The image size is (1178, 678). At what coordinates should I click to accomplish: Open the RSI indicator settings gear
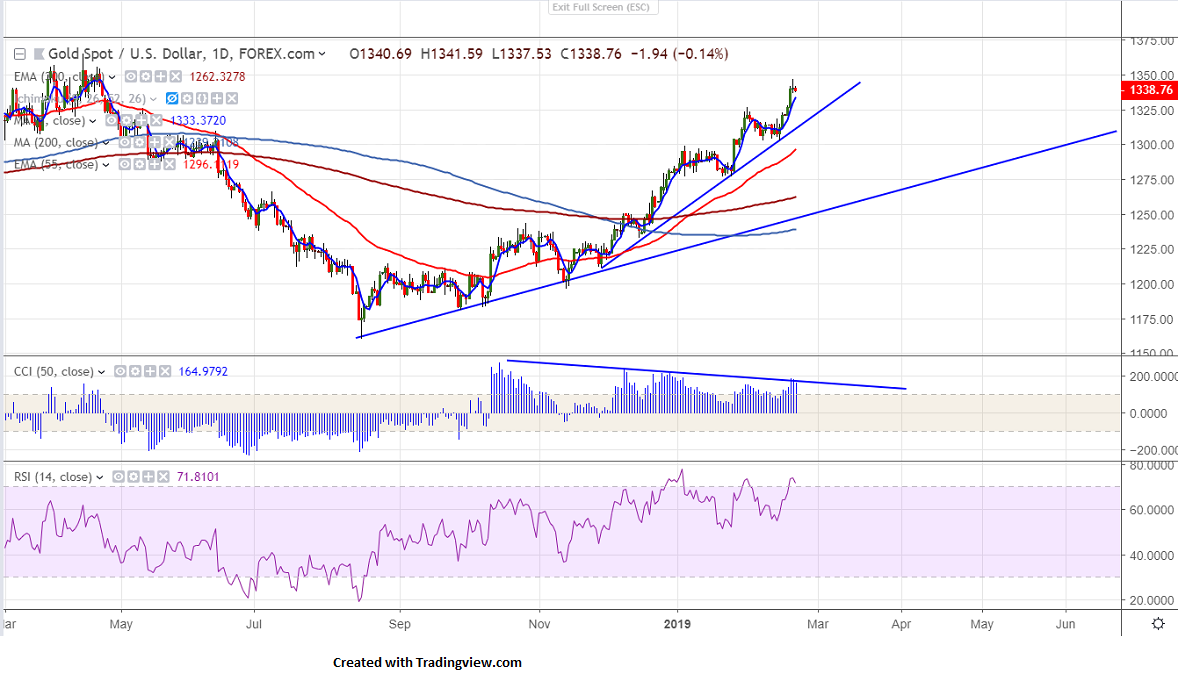[132, 477]
